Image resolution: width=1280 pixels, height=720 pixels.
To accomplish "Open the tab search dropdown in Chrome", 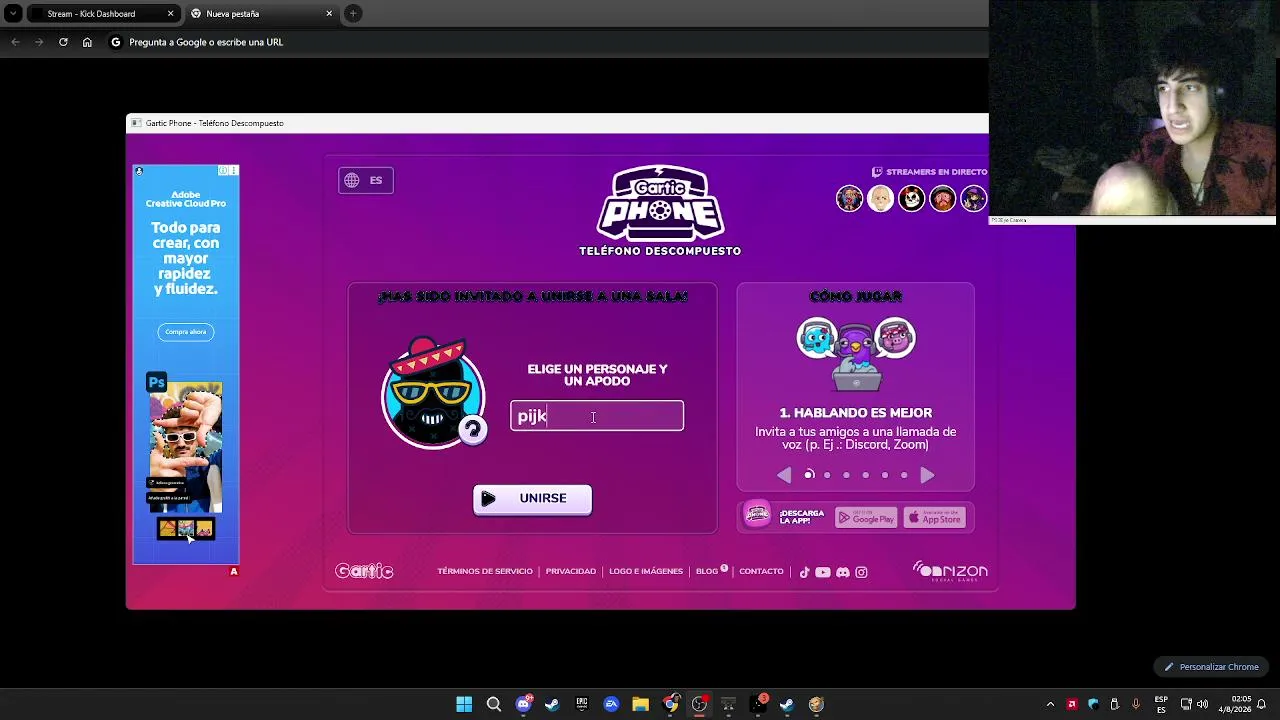I will [x=13, y=14].
